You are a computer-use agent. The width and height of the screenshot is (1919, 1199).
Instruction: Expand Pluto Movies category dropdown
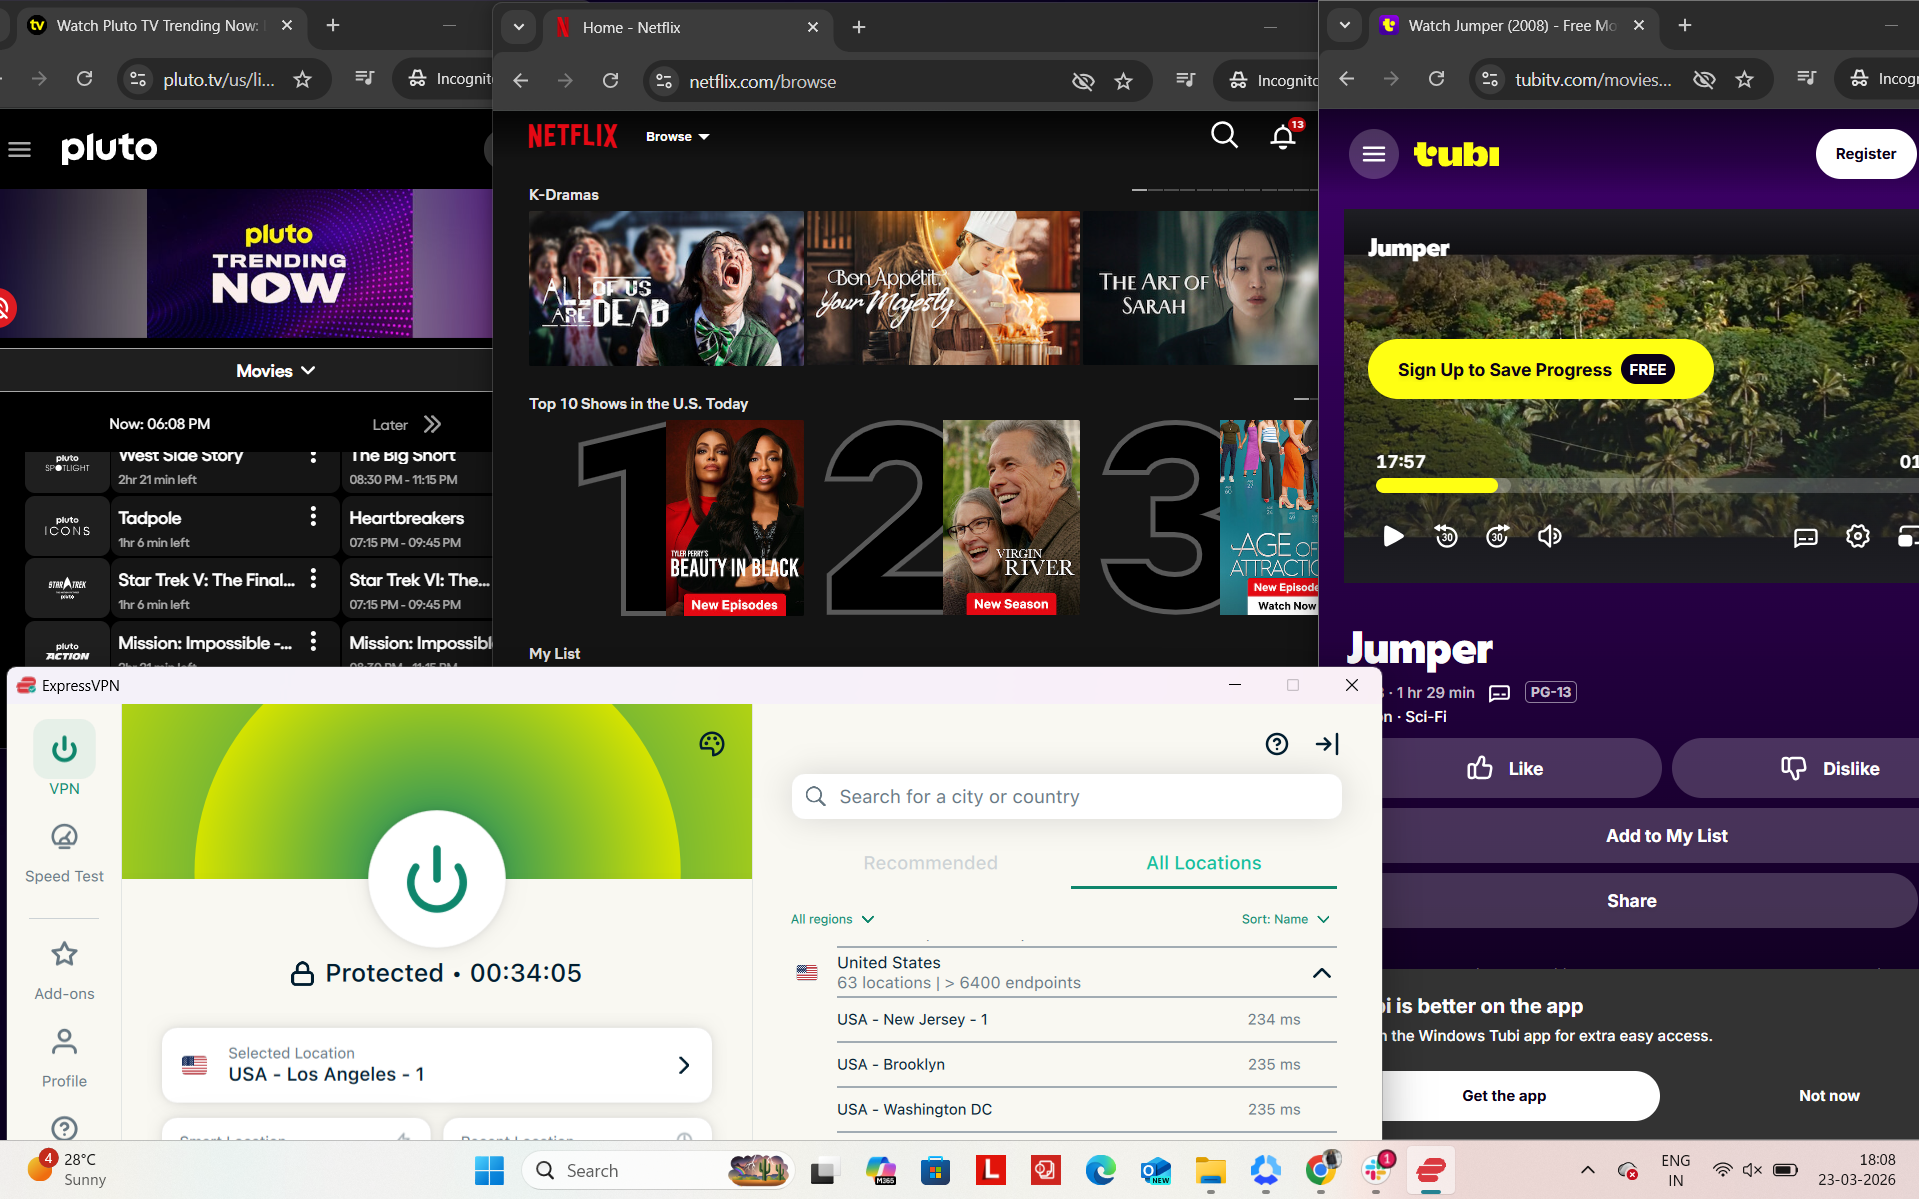(276, 371)
